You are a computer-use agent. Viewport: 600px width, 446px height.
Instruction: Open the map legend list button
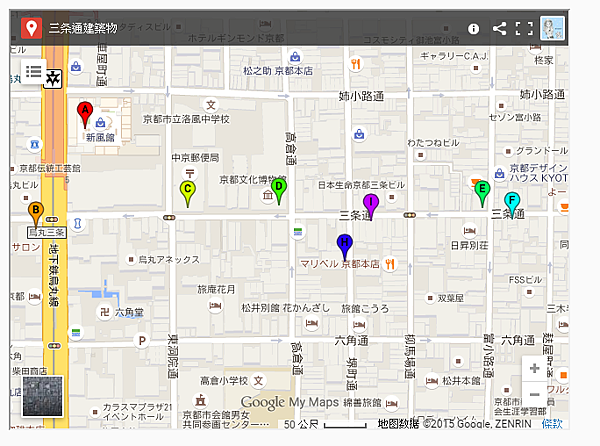tap(33, 71)
